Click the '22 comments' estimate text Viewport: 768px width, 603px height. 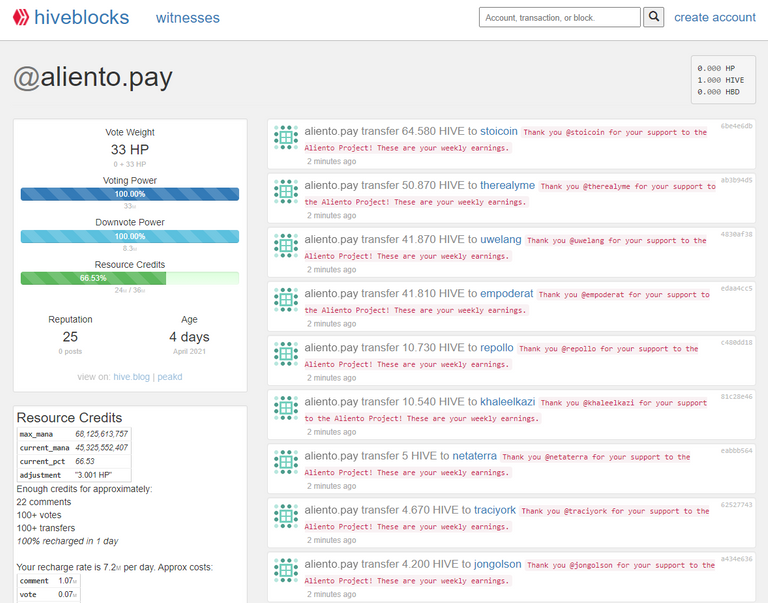pos(44,502)
